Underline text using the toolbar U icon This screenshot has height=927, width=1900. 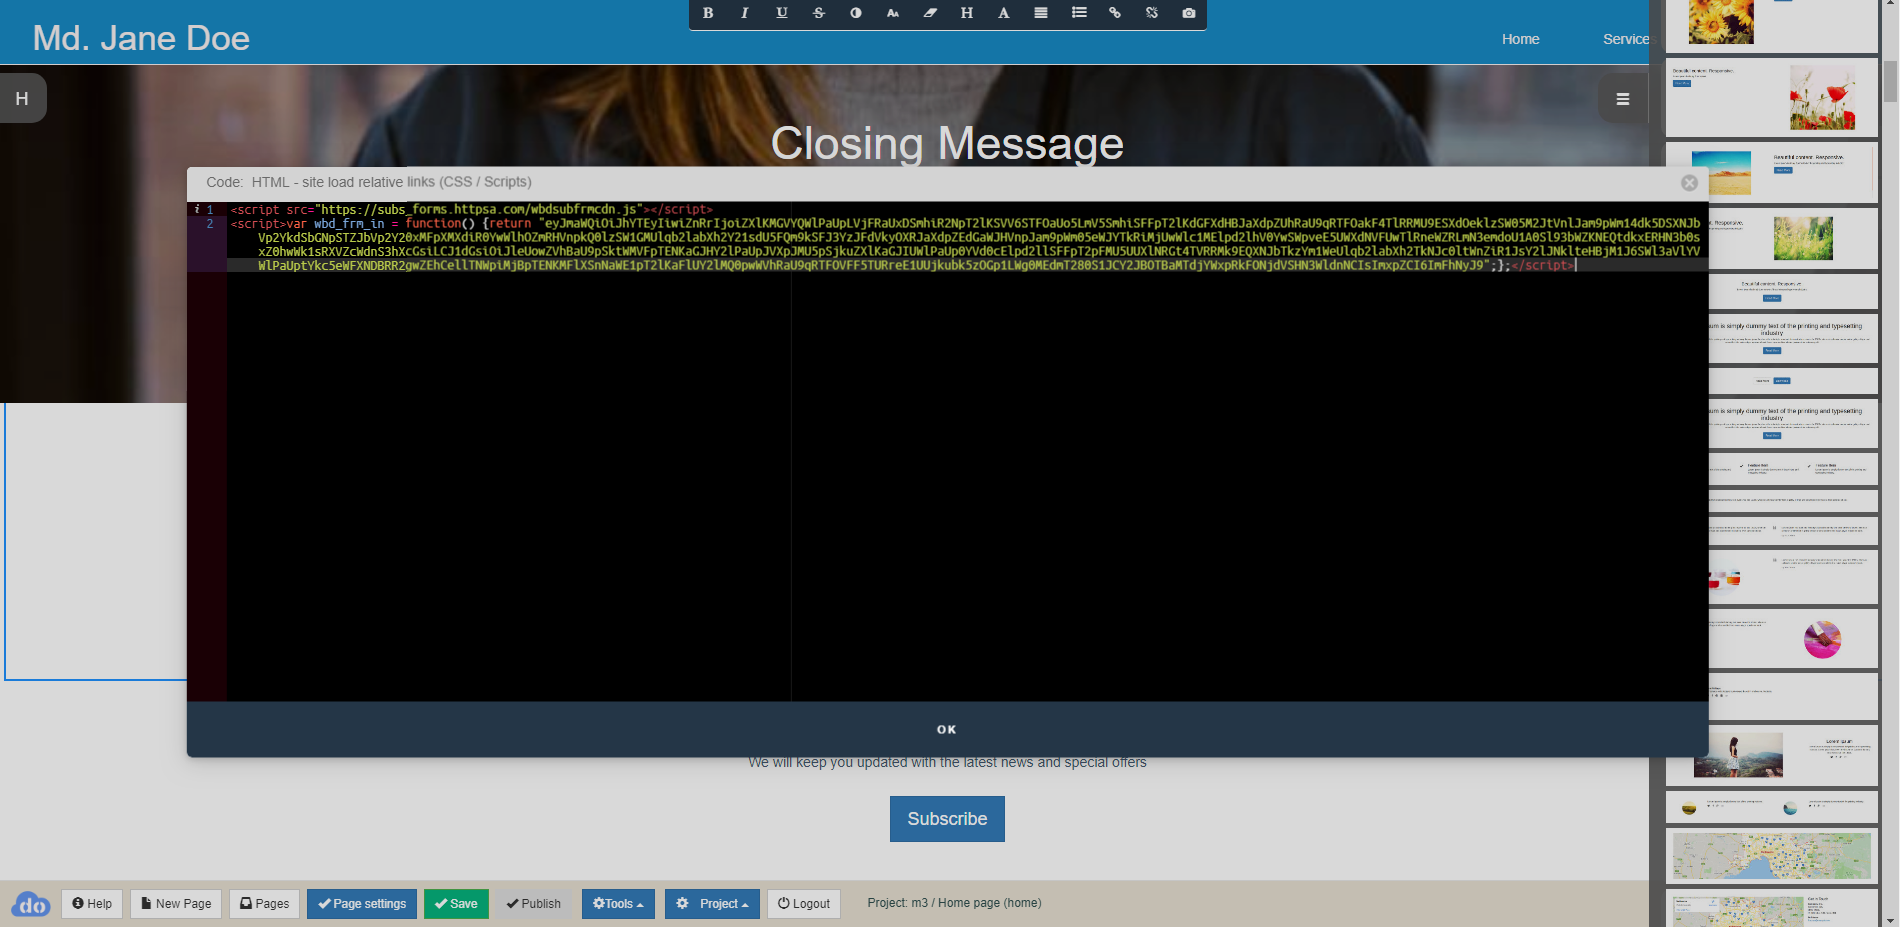point(782,13)
